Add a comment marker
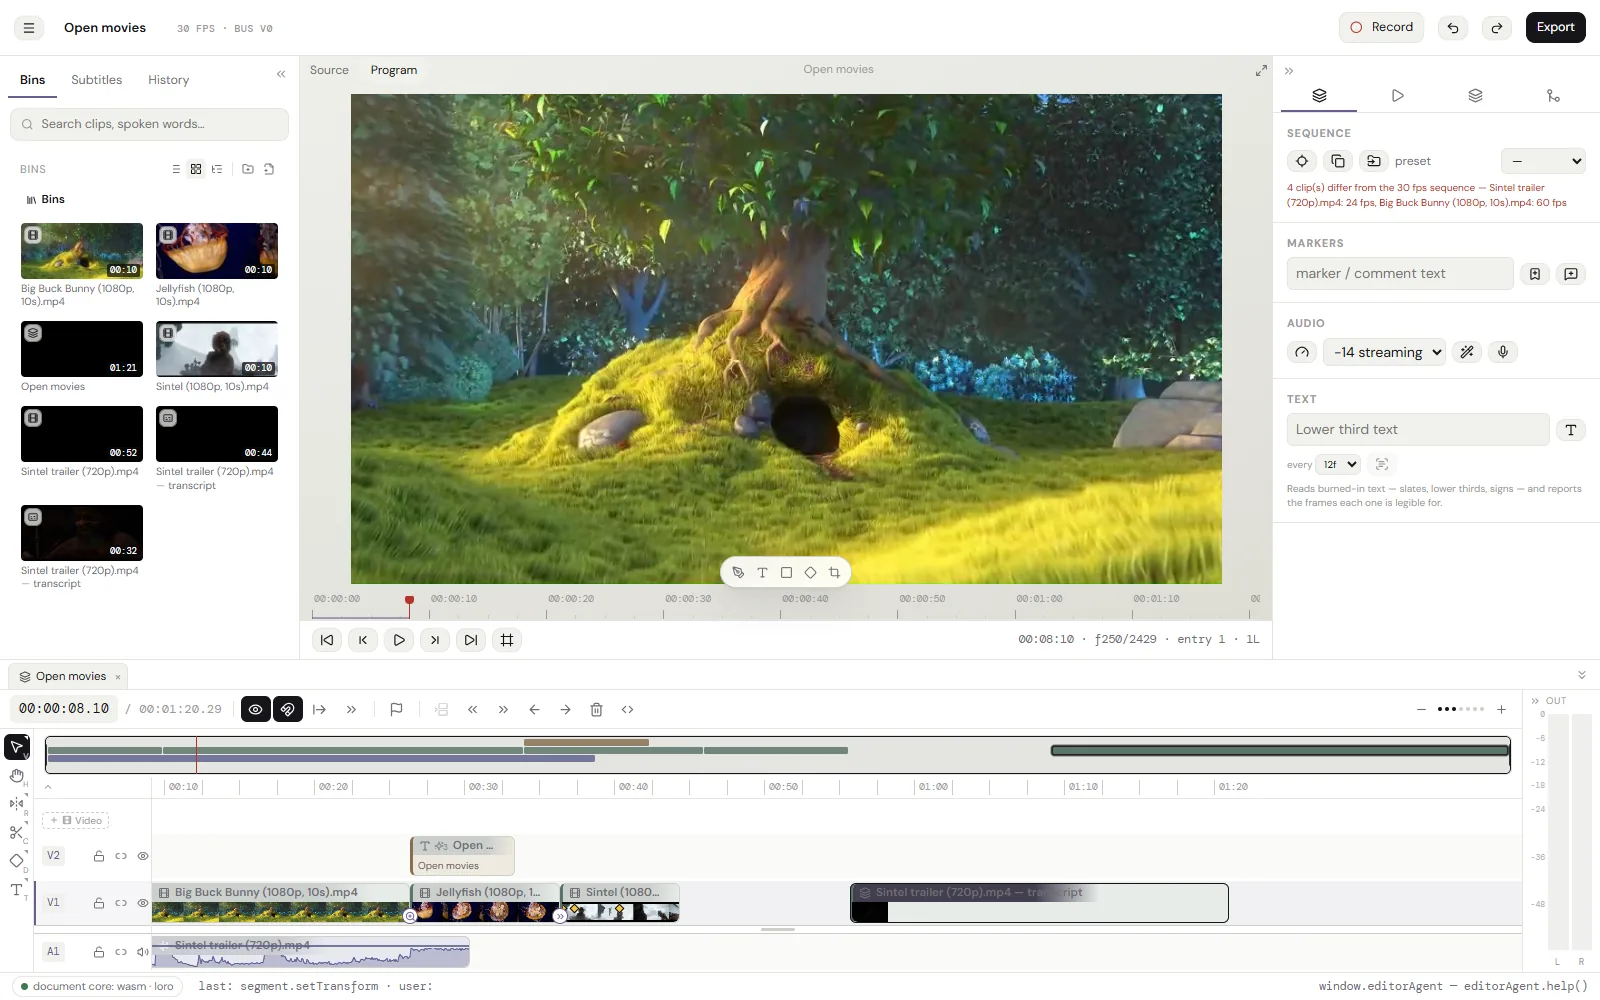The image size is (1600, 1000). pos(1571,274)
